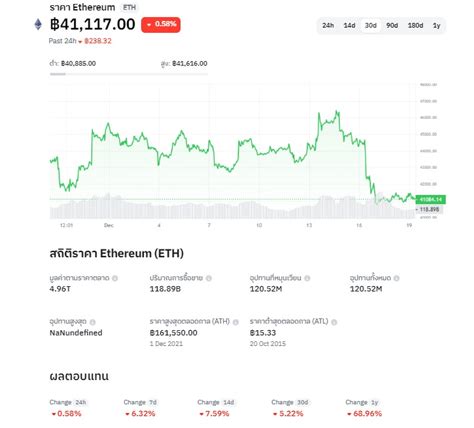Show the circulating supply info tooltip icon
Image resolution: width=474 pixels, height=428 pixels.
(x=307, y=278)
